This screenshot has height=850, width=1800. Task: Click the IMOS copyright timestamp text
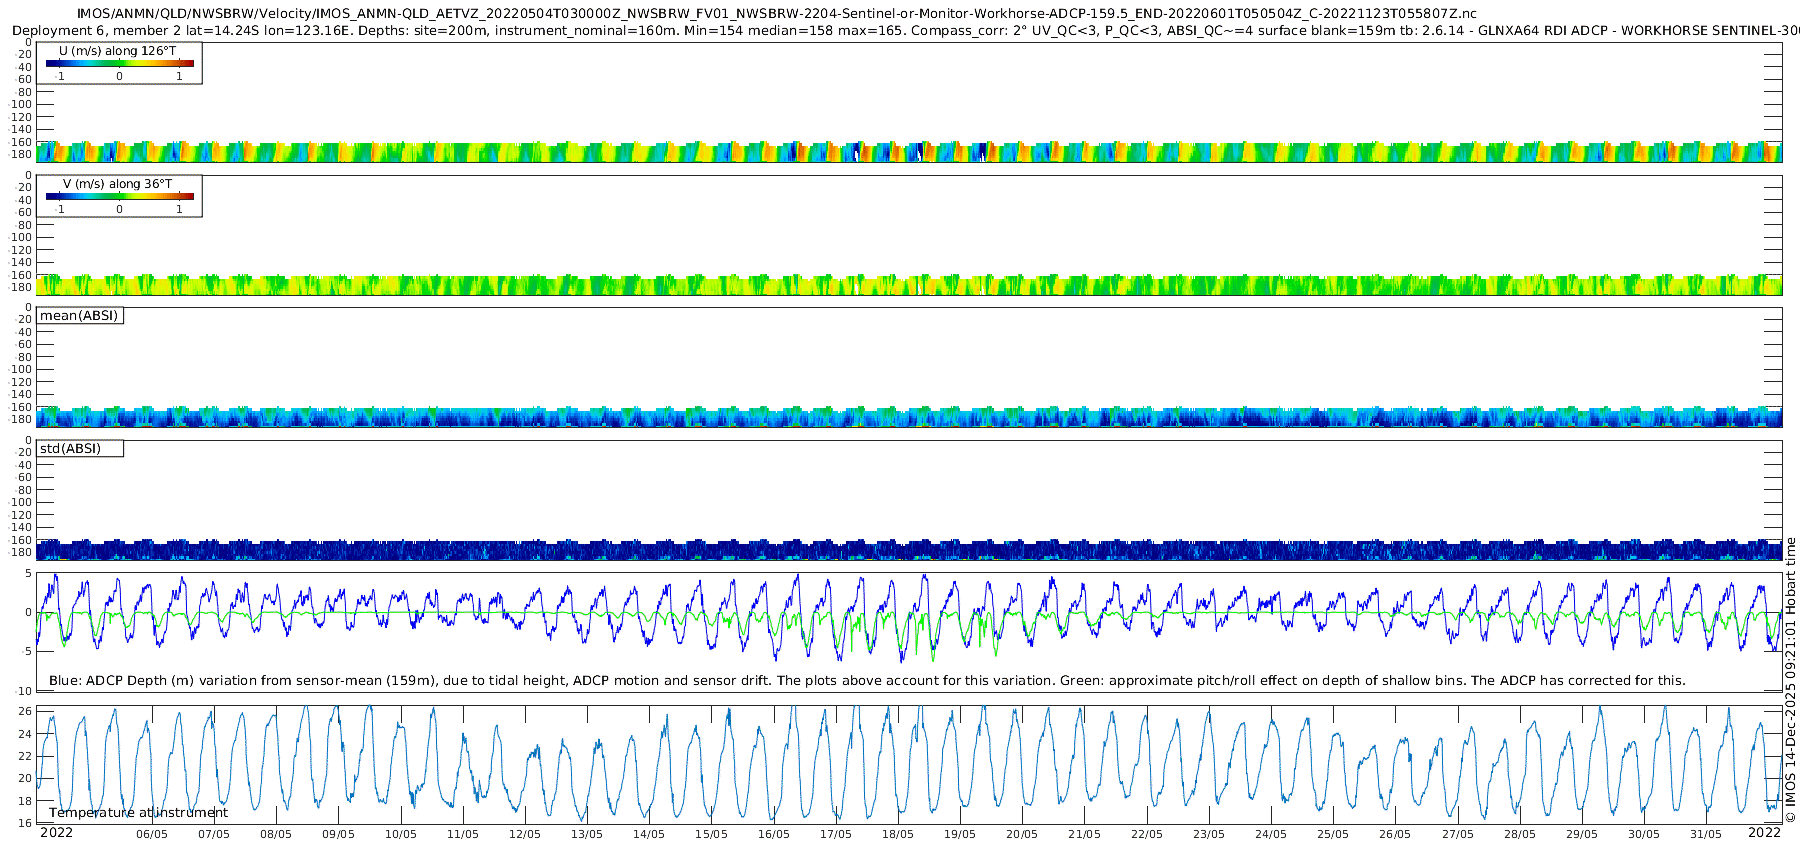click(1790, 690)
